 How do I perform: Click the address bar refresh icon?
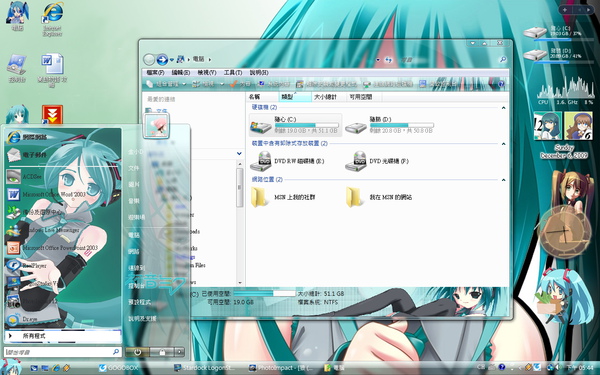389,60
